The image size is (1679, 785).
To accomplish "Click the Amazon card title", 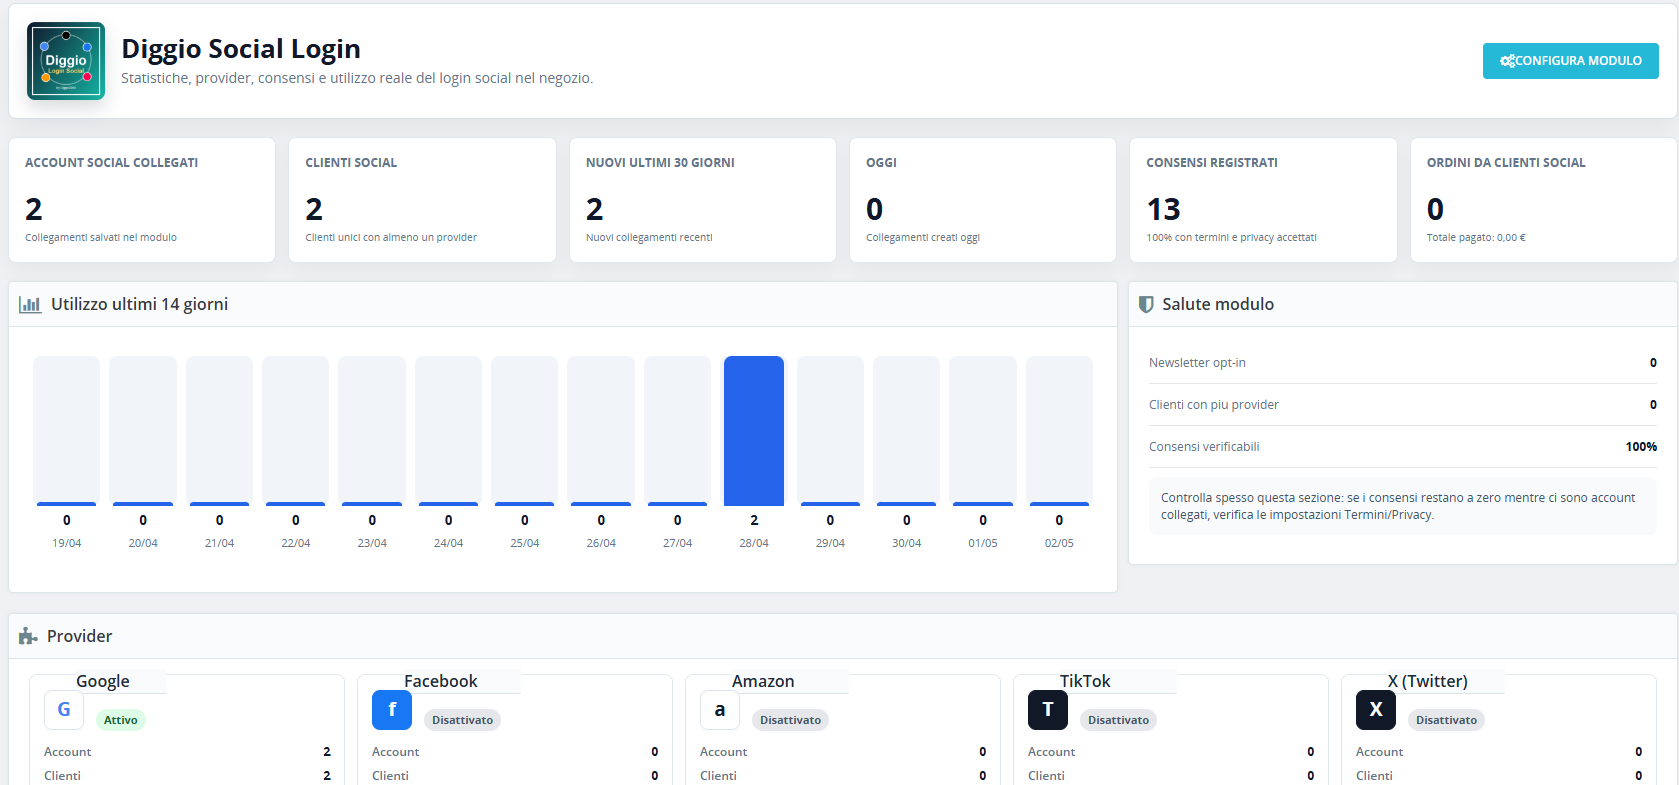I will click(x=763, y=681).
